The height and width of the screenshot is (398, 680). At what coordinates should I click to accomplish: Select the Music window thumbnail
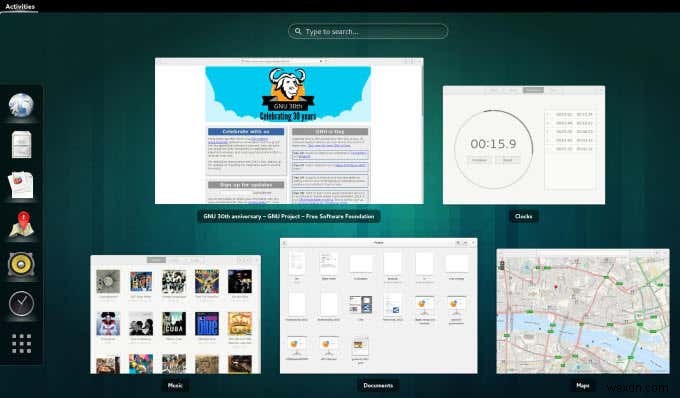pyautogui.click(x=176, y=314)
